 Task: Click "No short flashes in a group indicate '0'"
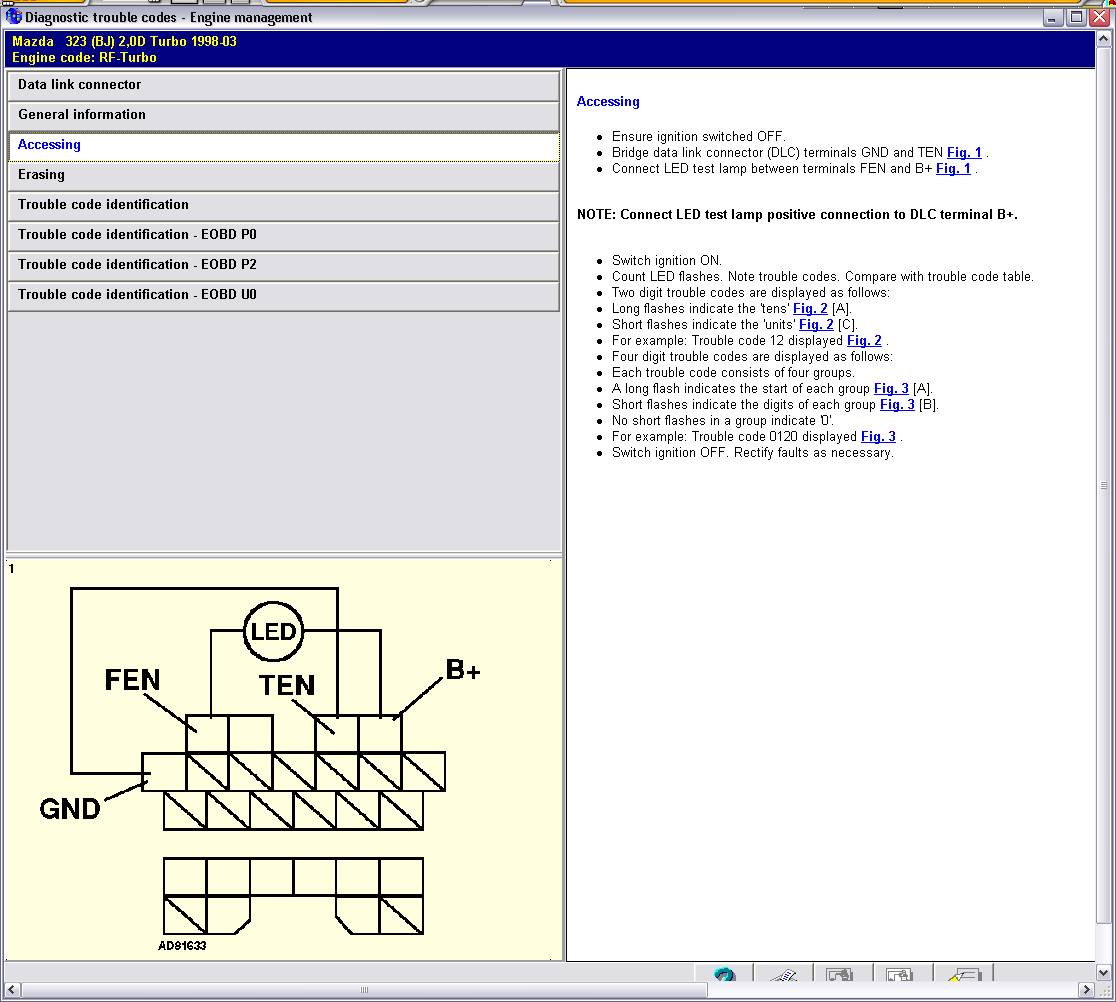pyautogui.click(x=722, y=421)
